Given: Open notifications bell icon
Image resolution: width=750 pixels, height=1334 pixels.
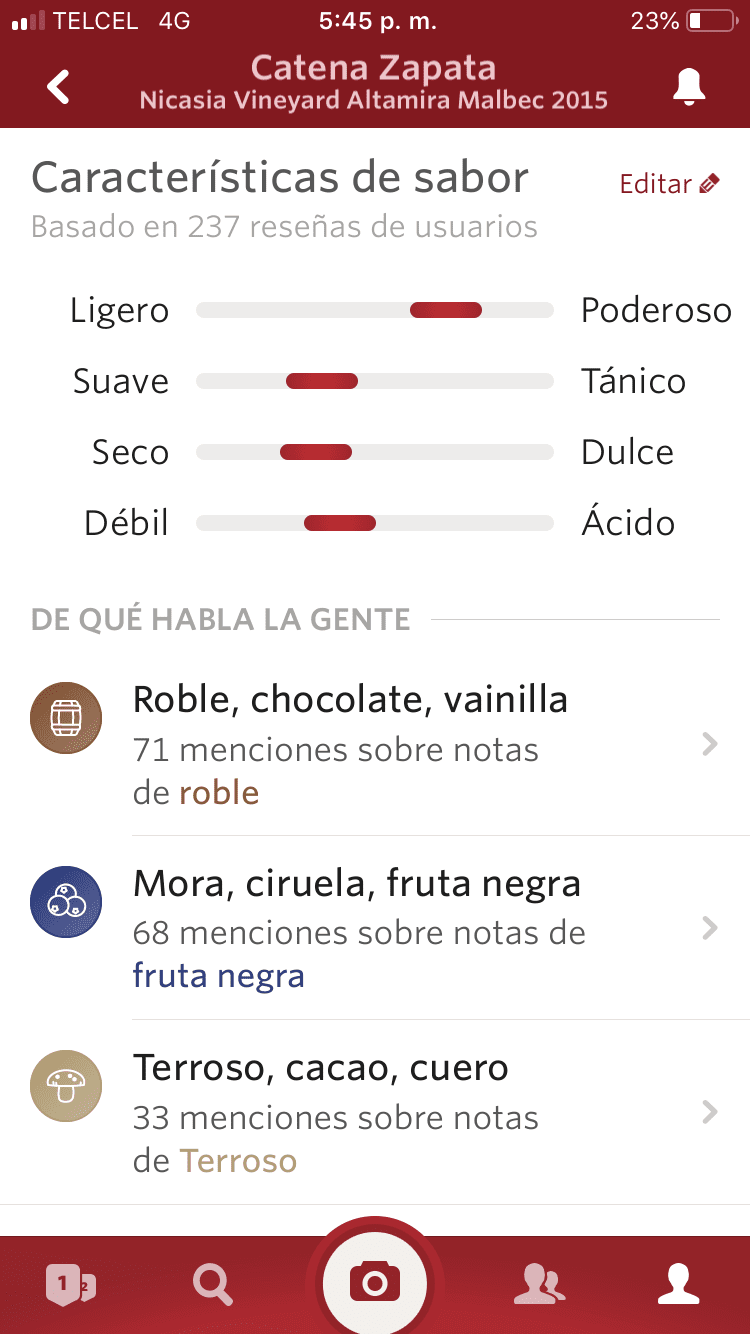Looking at the screenshot, I should 689,87.
